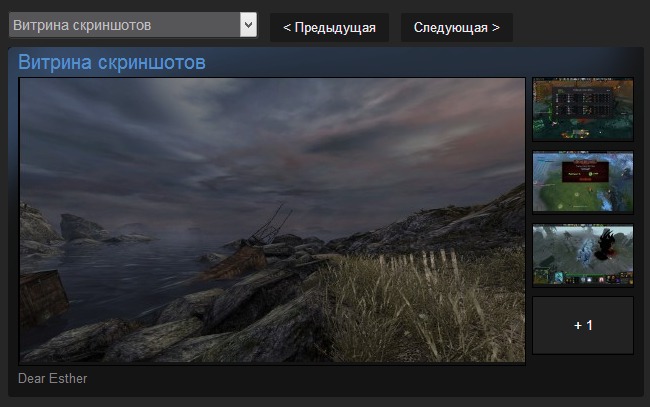Click the < Предыдущая button
650x407 pixels.
[330, 27]
